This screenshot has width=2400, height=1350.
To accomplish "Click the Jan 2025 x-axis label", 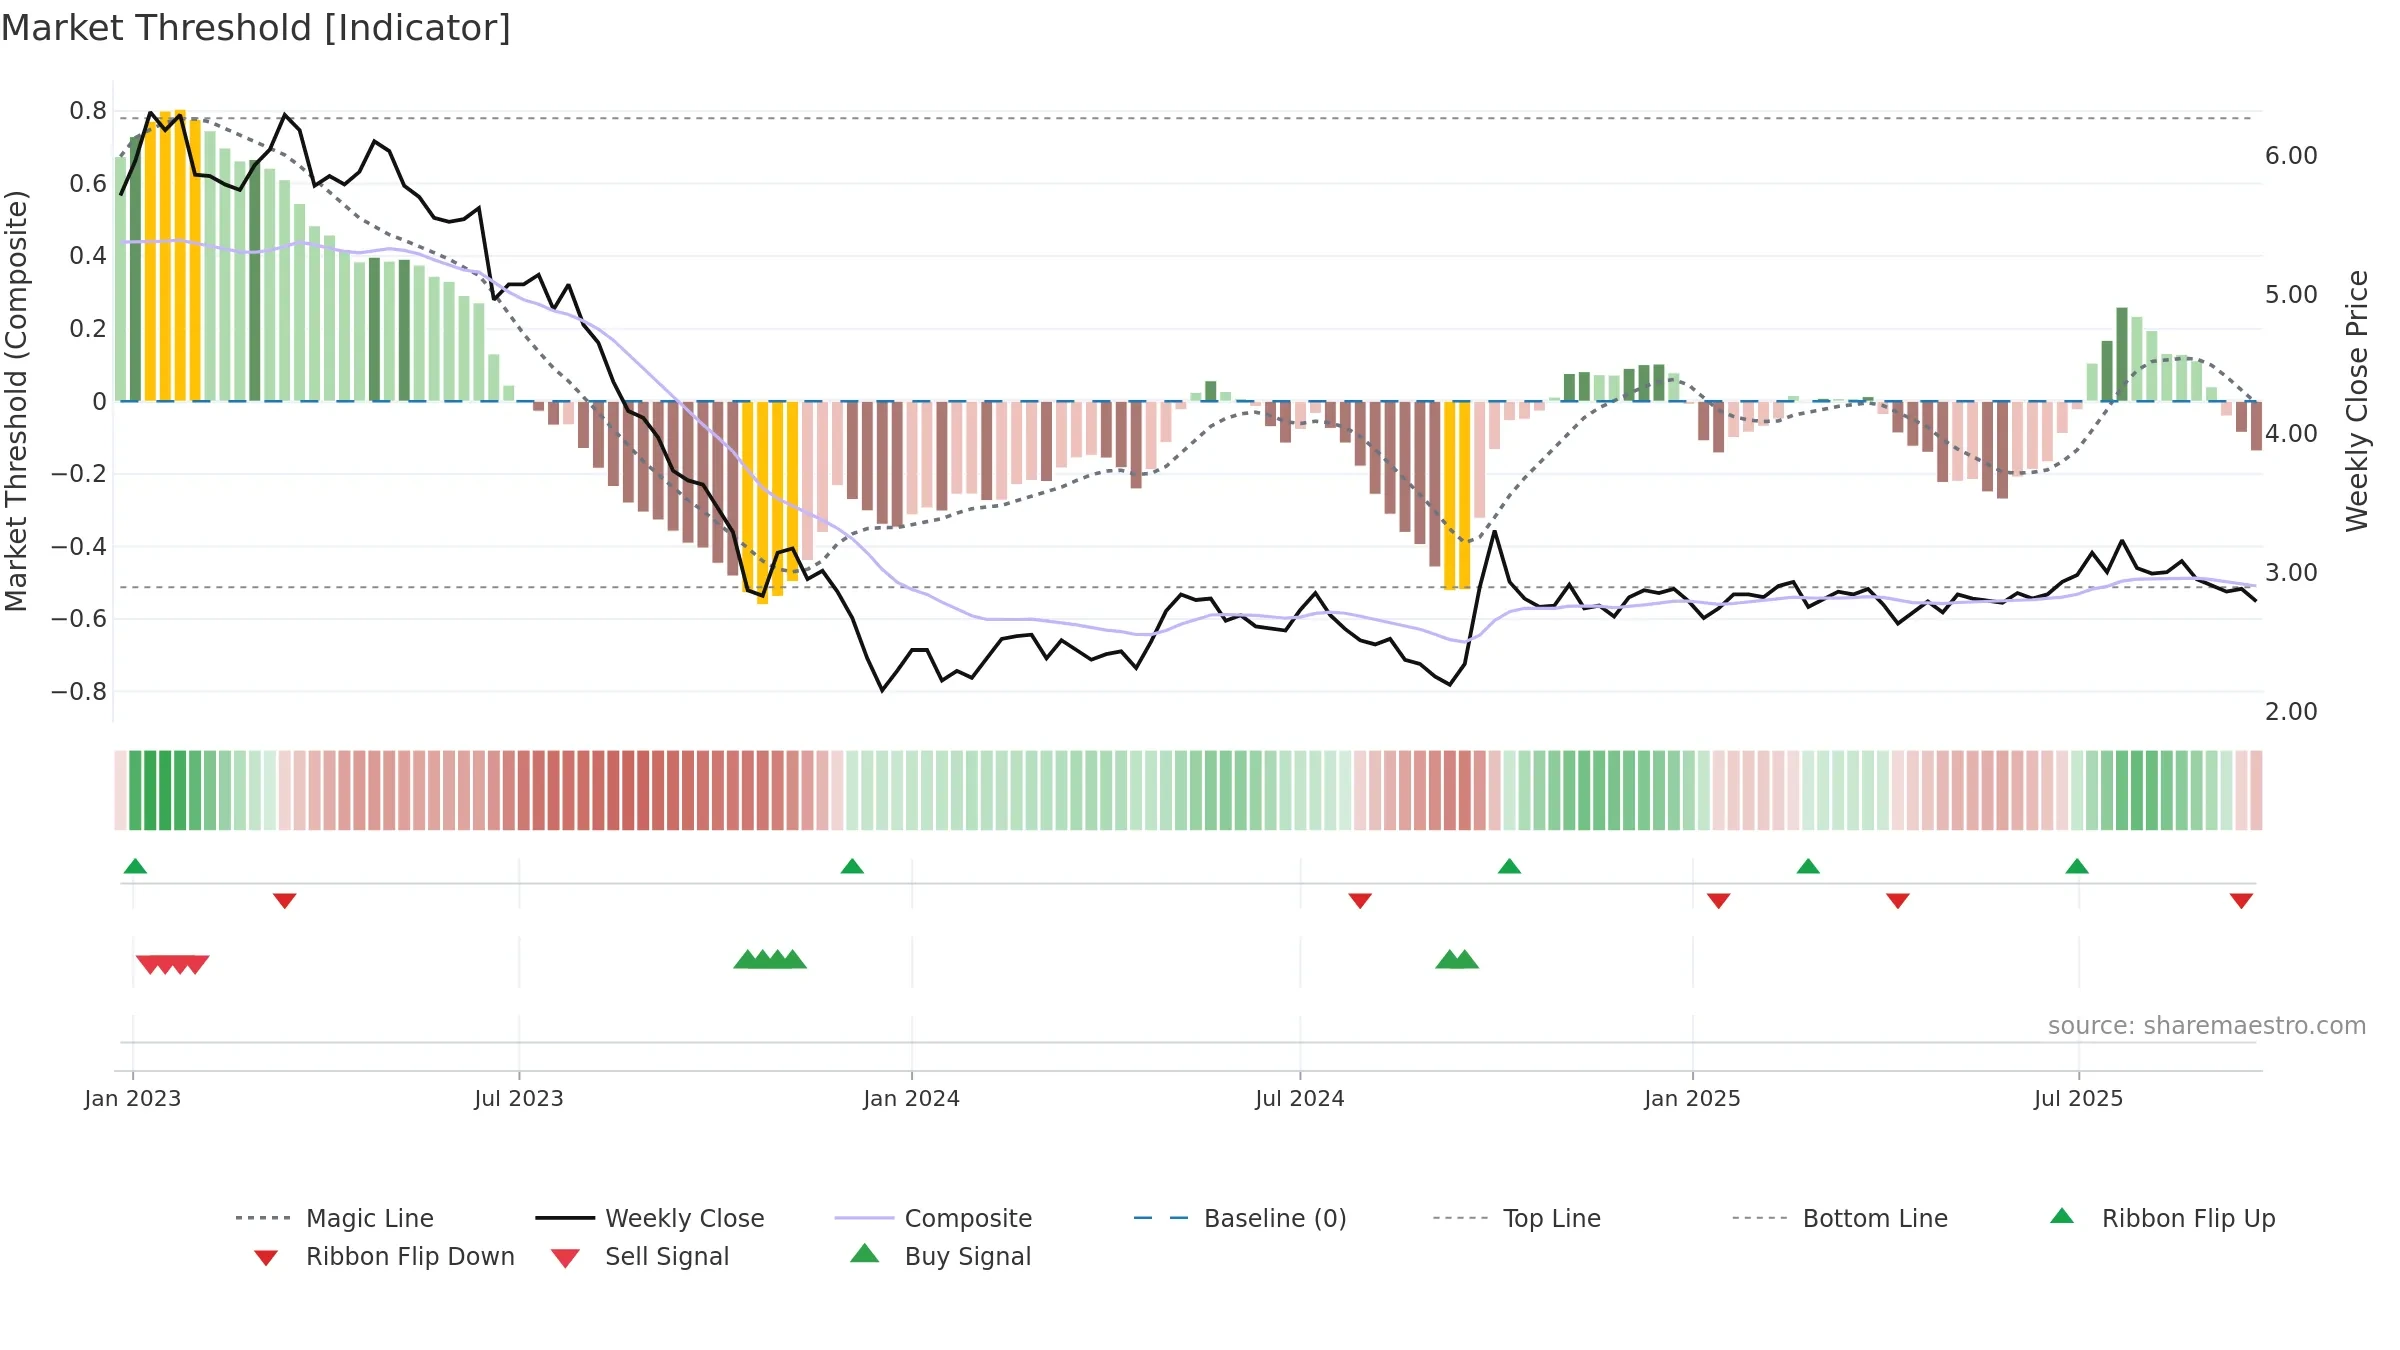I will (x=1692, y=1099).
